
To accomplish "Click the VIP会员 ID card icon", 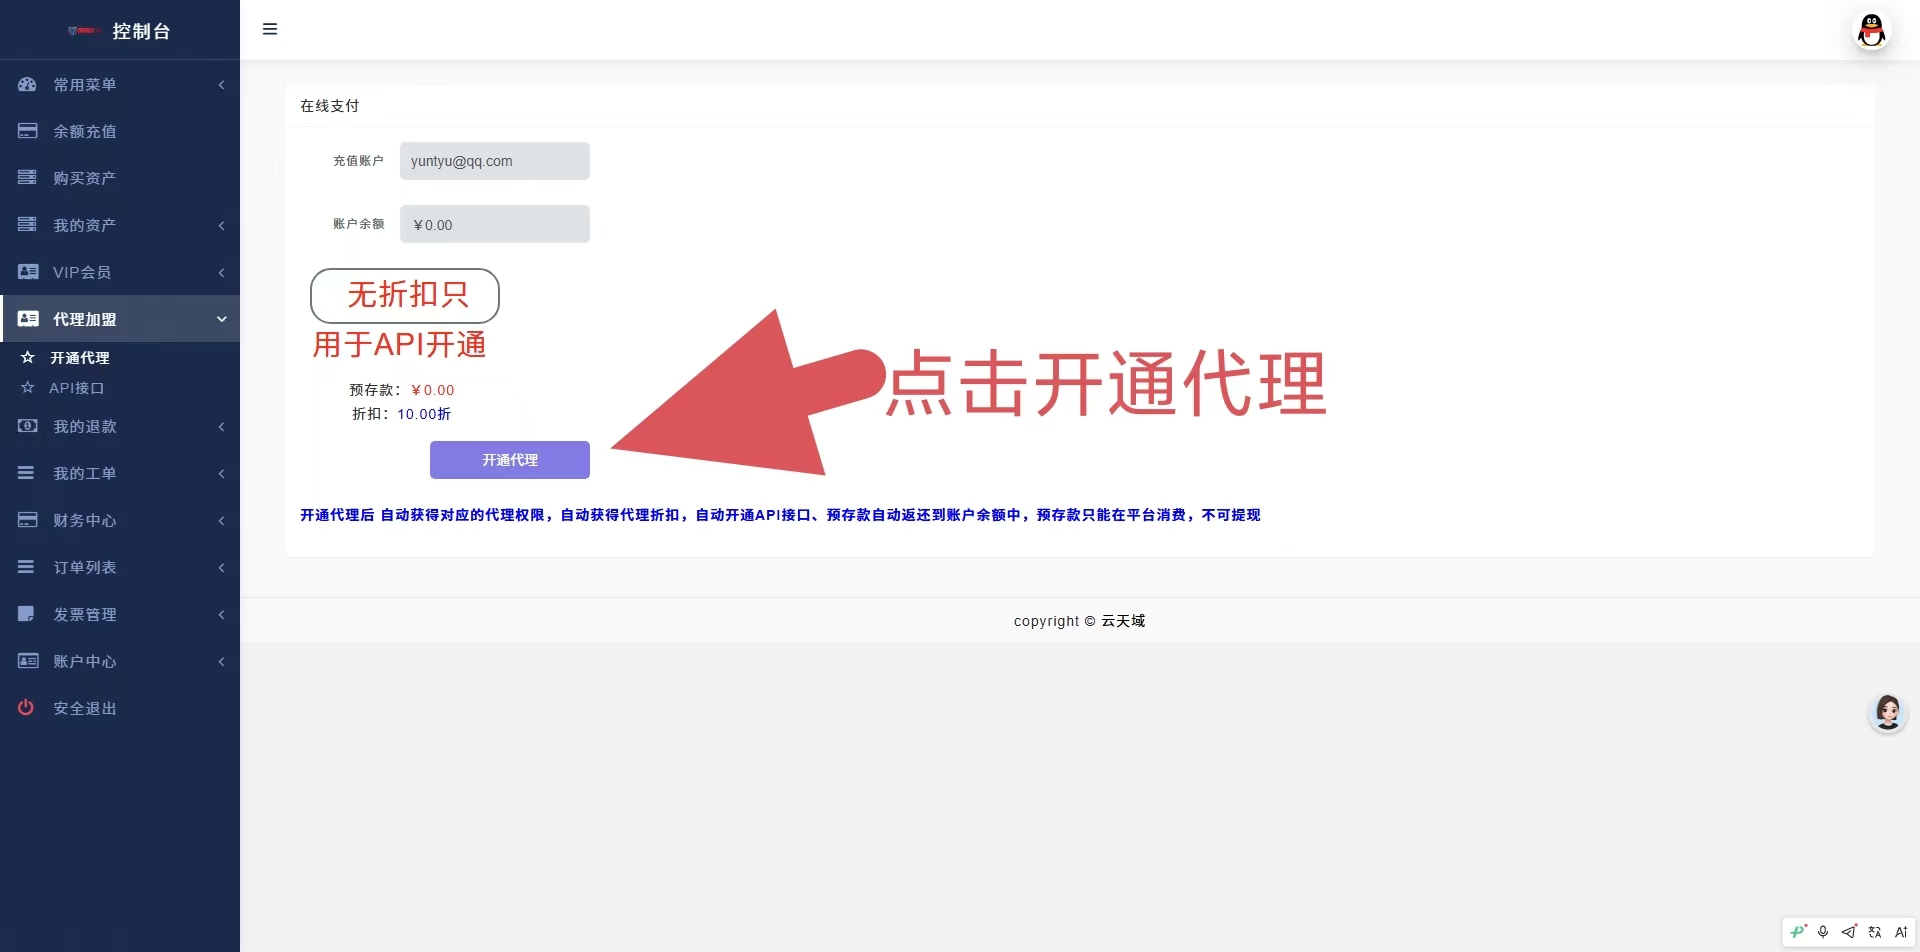I will tap(28, 272).
